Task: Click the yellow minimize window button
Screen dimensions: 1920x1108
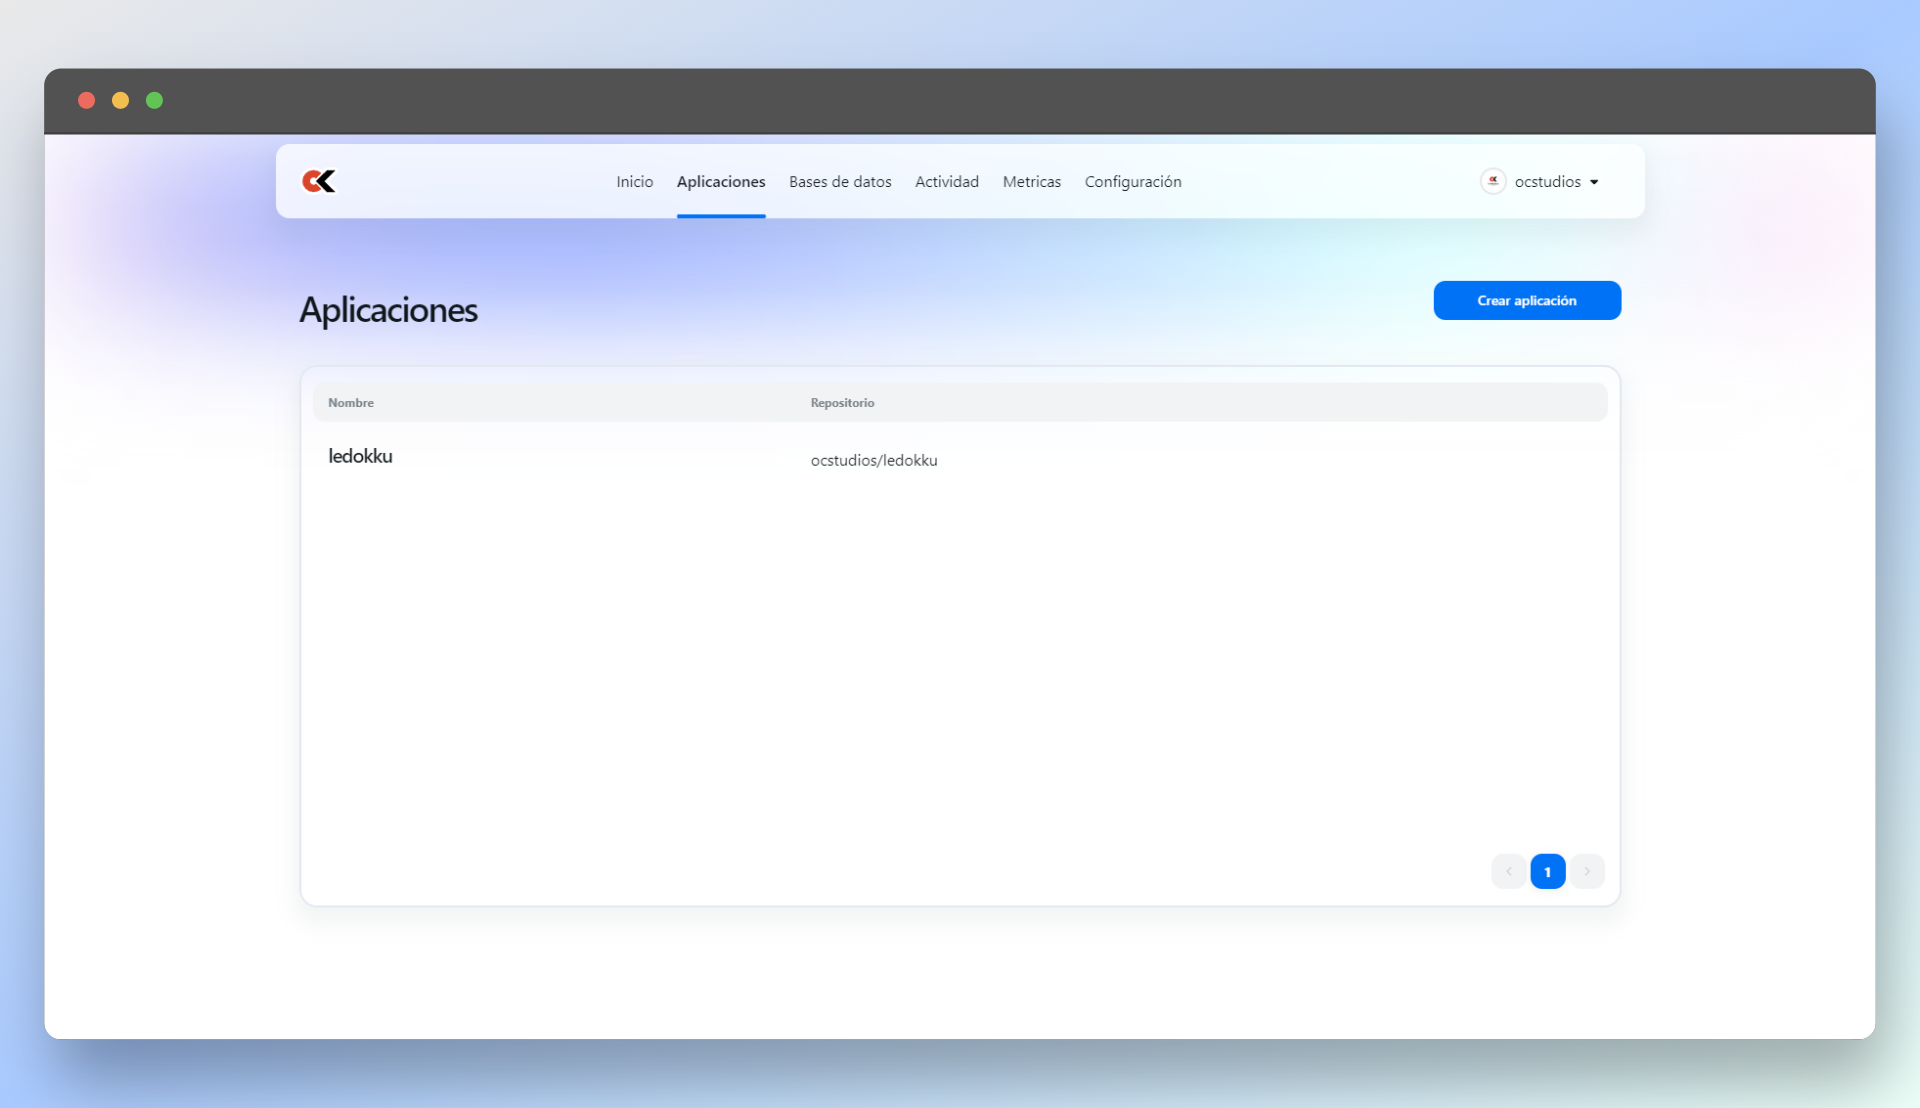Action: 120,100
